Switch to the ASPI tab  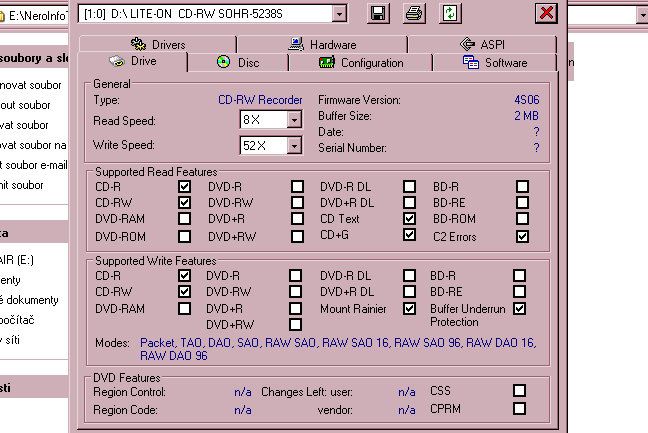(482, 44)
